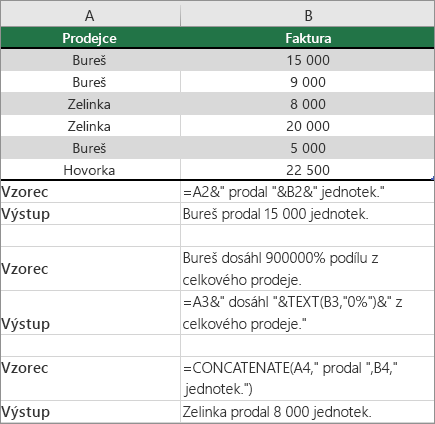
Task: Select the first Bureš cell
Action: click(90, 60)
